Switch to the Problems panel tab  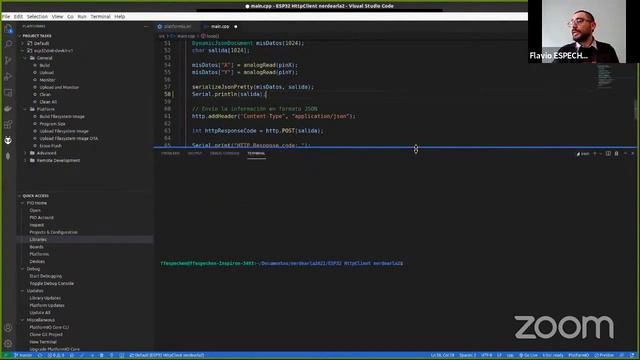click(170, 153)
